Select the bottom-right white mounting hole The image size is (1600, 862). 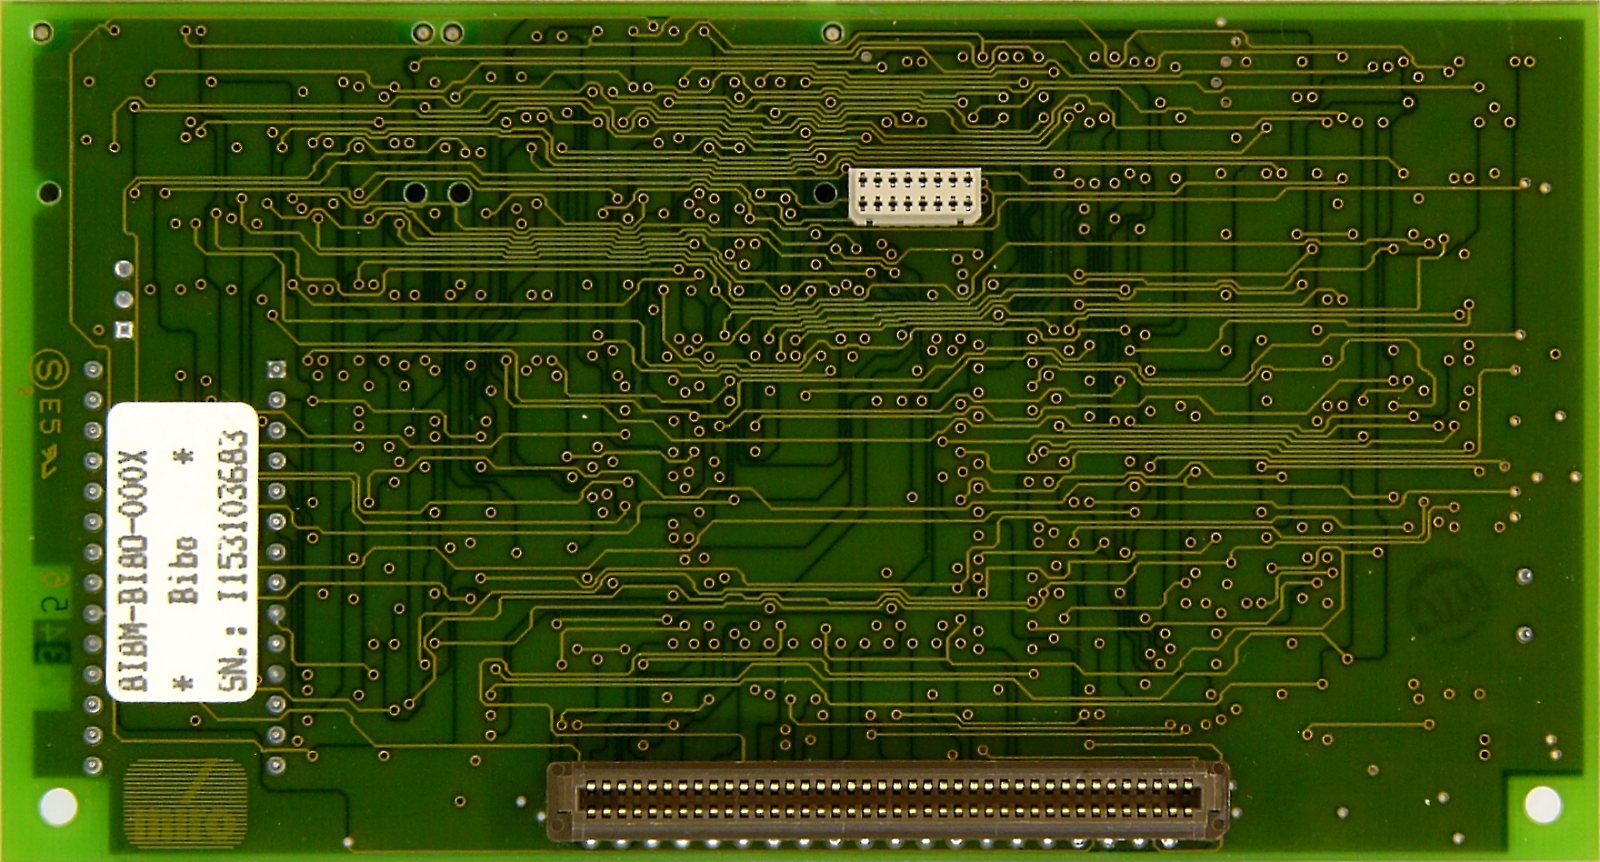tap(1541, 803)
